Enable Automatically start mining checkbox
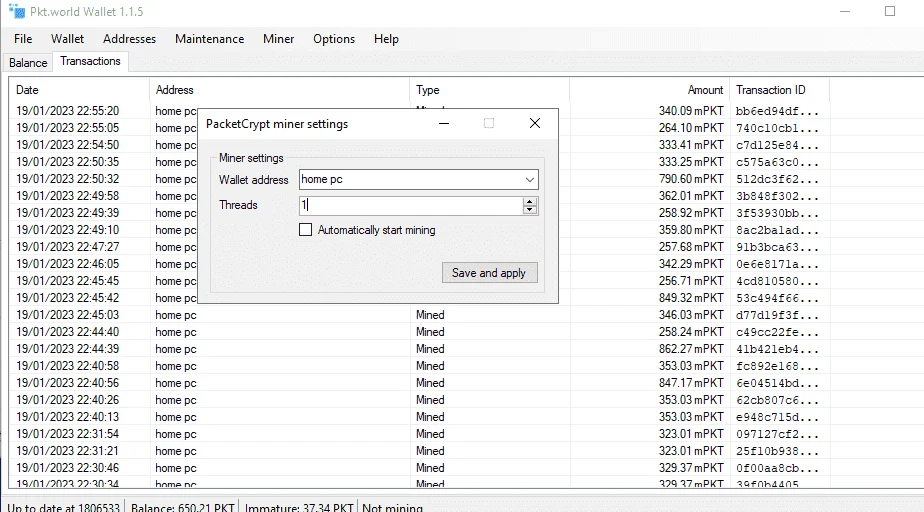This screenshot has width=924, height=512. coord(305,230)
